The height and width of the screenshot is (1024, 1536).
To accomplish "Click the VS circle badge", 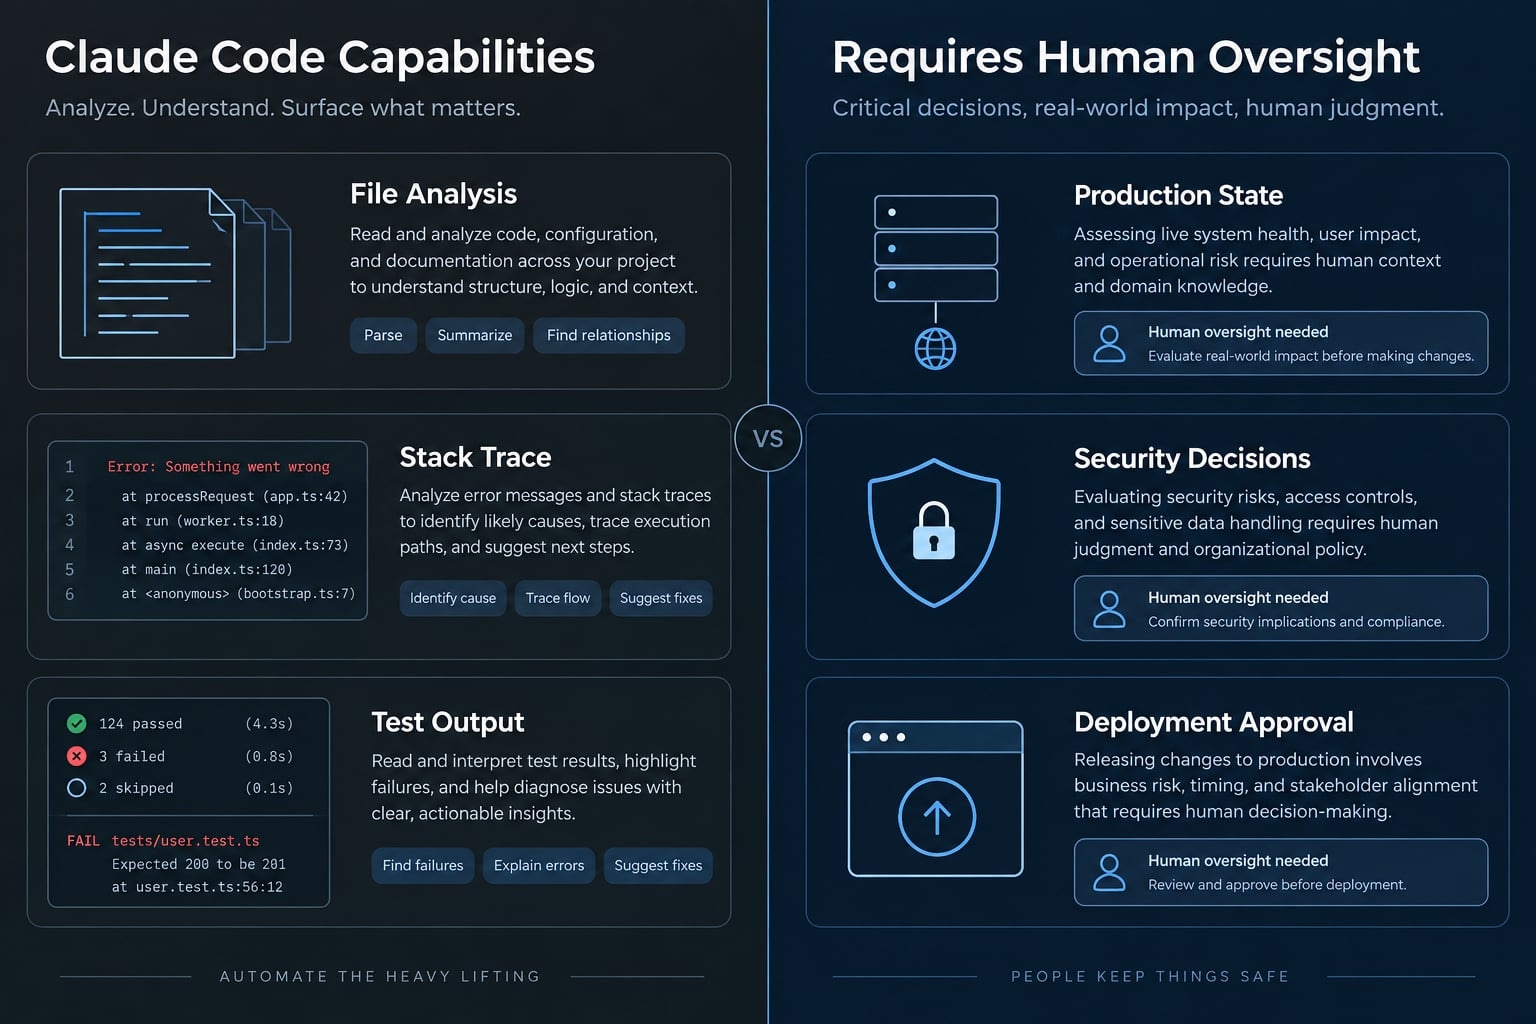I will click(768, 438).
